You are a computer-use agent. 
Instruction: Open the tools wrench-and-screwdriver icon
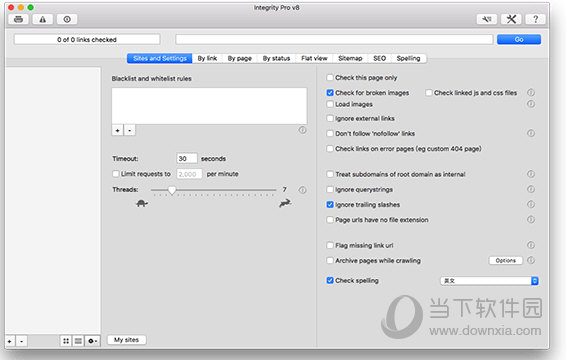(511, 19)
